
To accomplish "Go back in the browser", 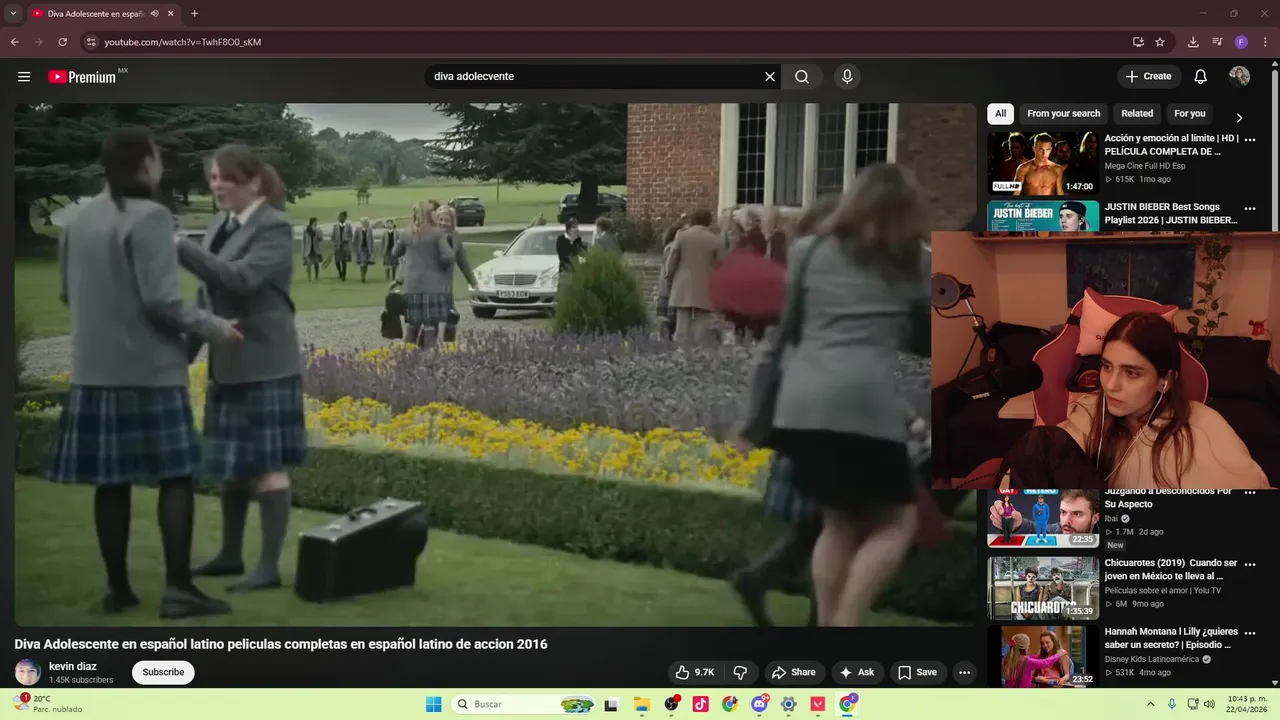I will point(14,42).
